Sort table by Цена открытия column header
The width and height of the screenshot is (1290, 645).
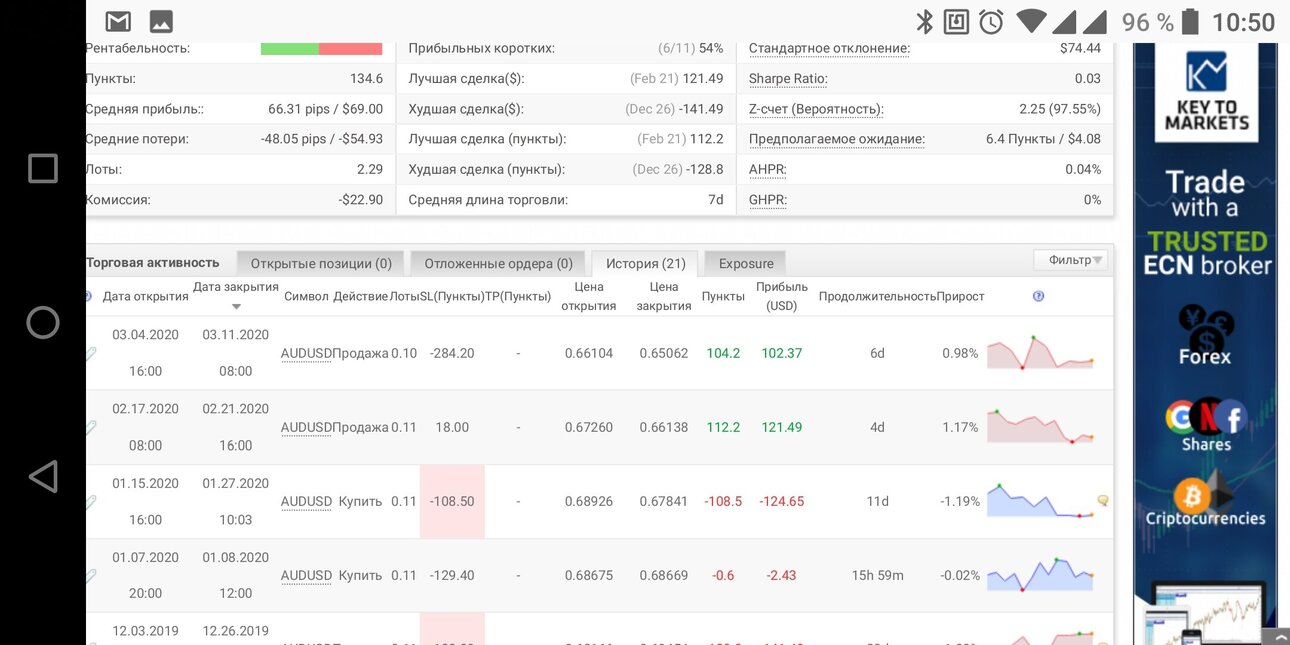[x=588, y=296]
